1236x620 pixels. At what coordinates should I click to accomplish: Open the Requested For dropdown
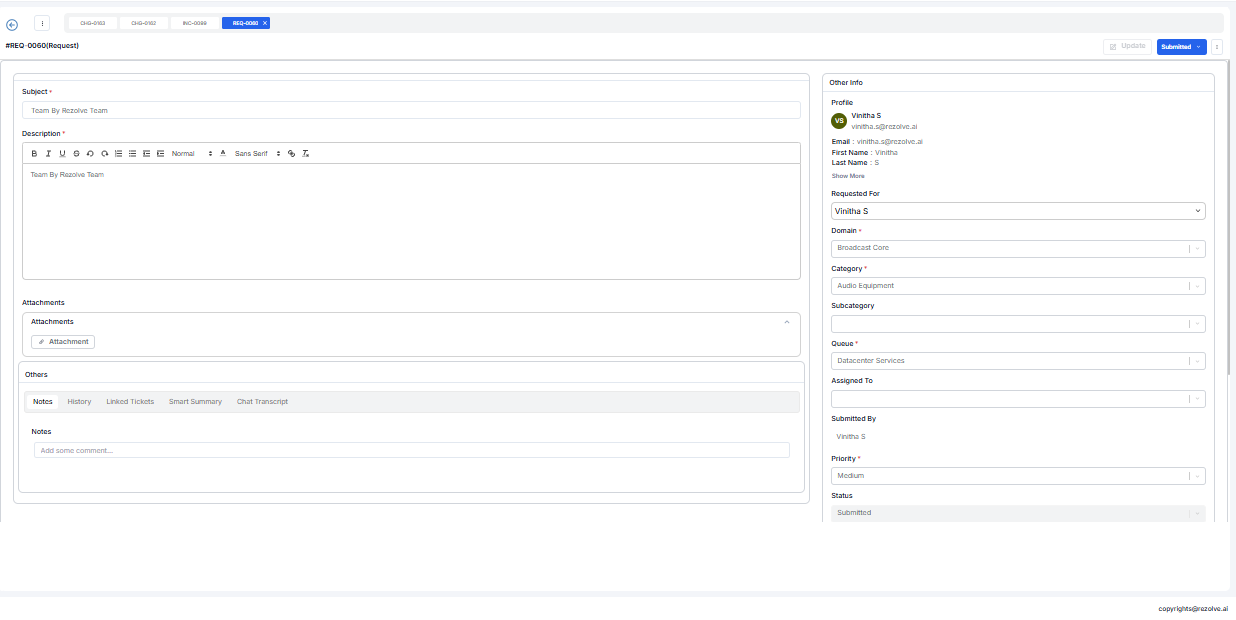point(1018,211)
